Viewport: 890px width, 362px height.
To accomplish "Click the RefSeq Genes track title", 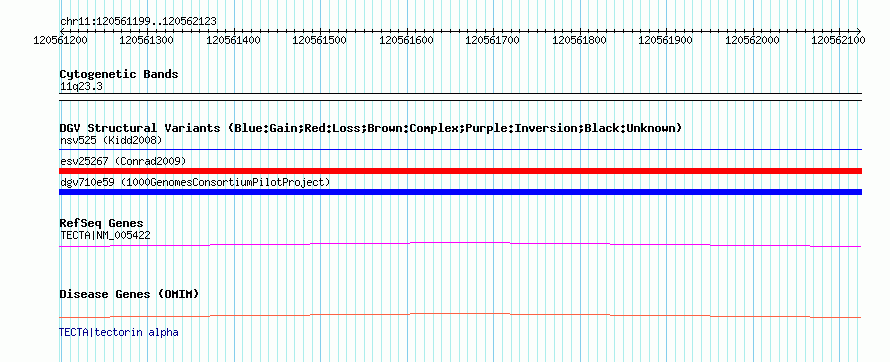I will (x=102, y=224).
